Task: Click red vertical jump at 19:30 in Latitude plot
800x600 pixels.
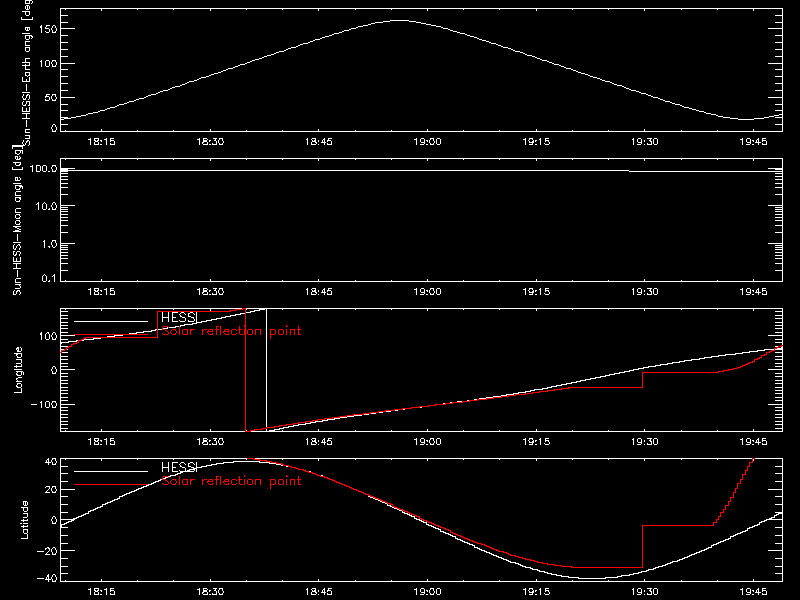Action: coord(642,546)
